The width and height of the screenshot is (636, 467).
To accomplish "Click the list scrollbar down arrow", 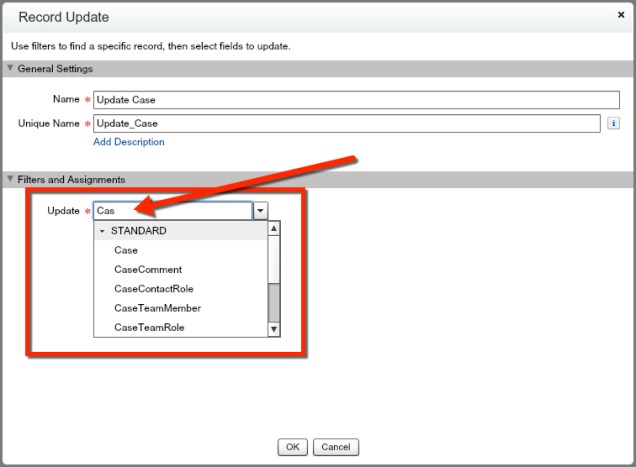I will point(274,330).
